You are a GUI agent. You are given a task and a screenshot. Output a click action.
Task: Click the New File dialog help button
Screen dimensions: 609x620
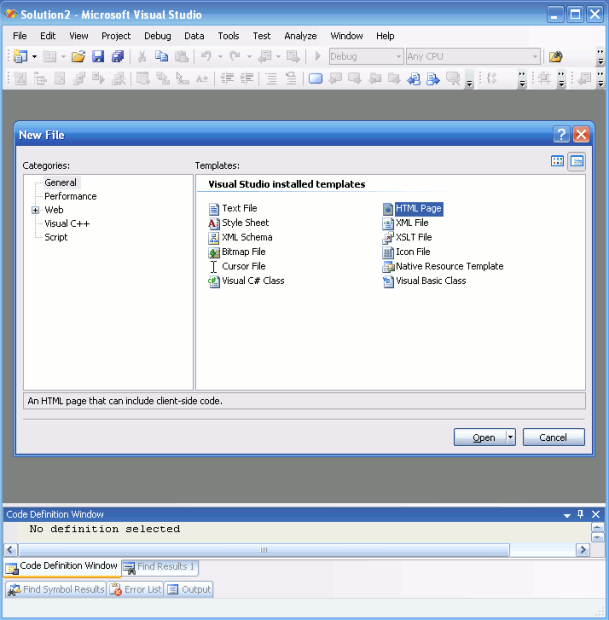(x=561, y=135)
